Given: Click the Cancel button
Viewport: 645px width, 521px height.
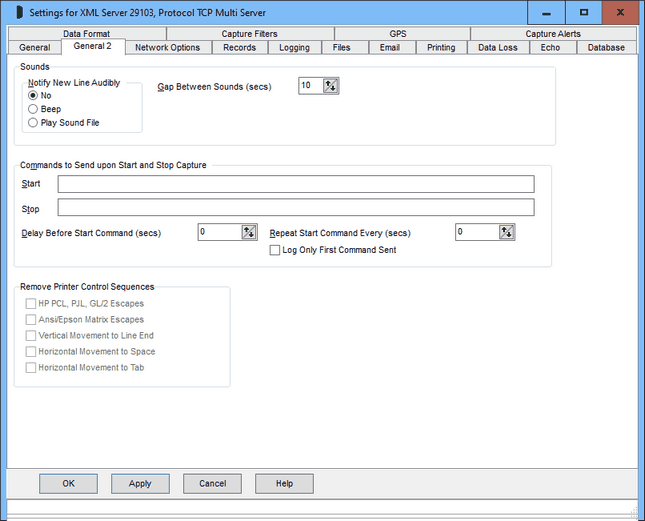Looking at the screenshot, I should tap(212, 483).
